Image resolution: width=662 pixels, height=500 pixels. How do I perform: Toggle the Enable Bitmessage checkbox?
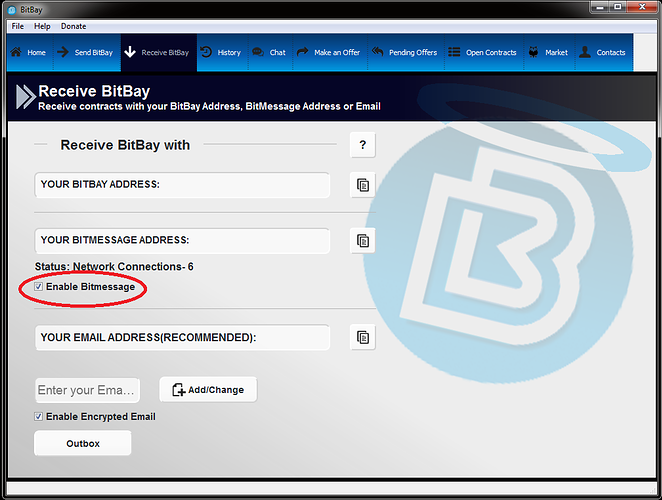(x=38, y=287)
